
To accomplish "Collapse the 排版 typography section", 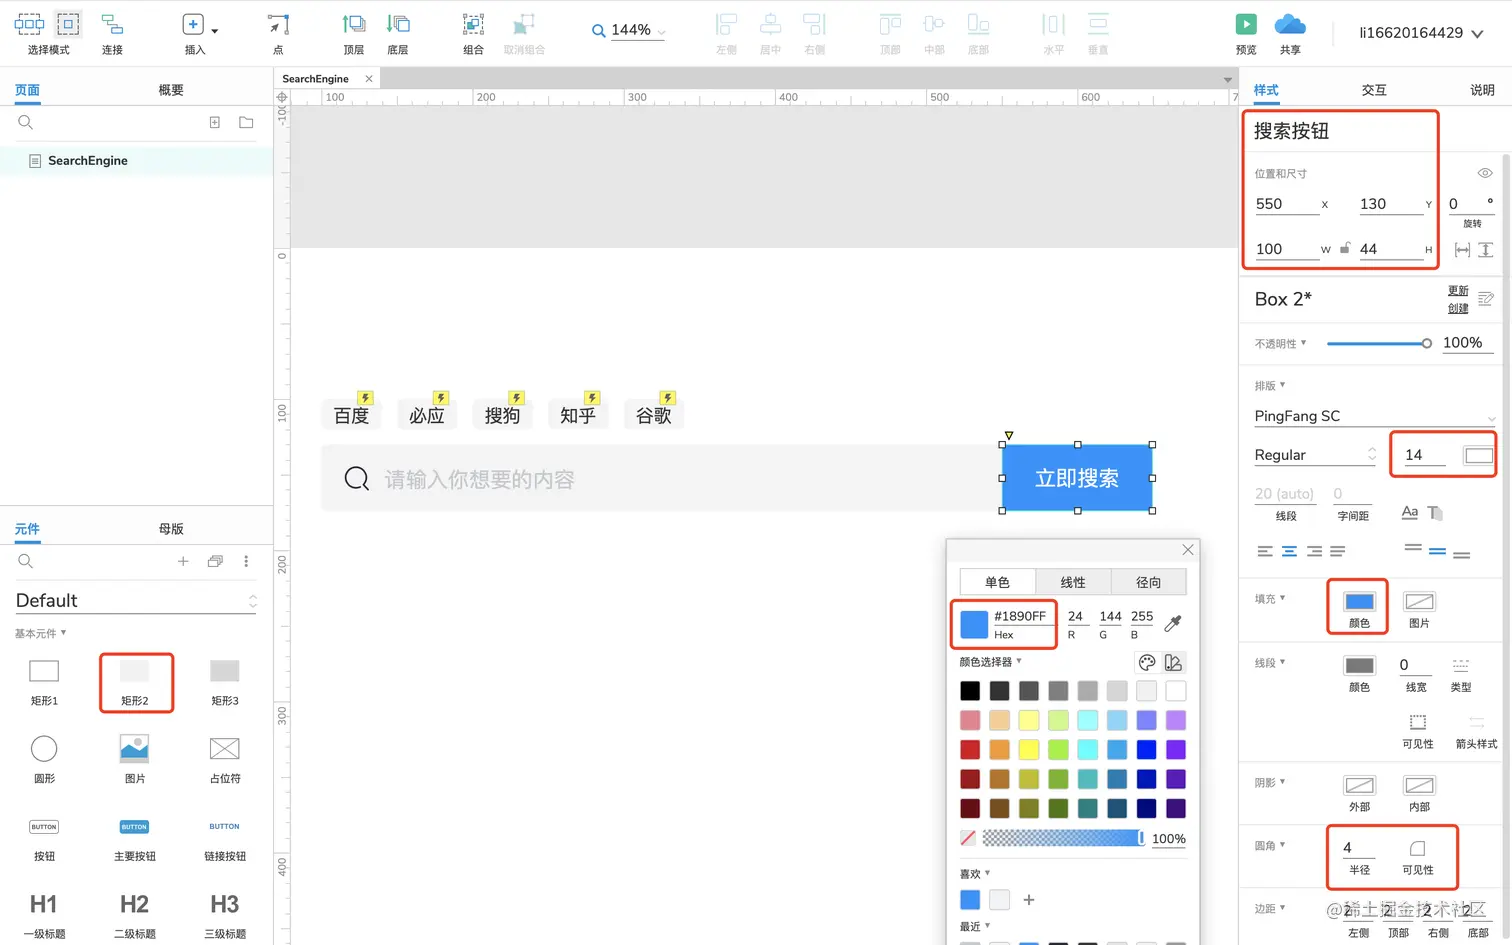I will 1270,385.
